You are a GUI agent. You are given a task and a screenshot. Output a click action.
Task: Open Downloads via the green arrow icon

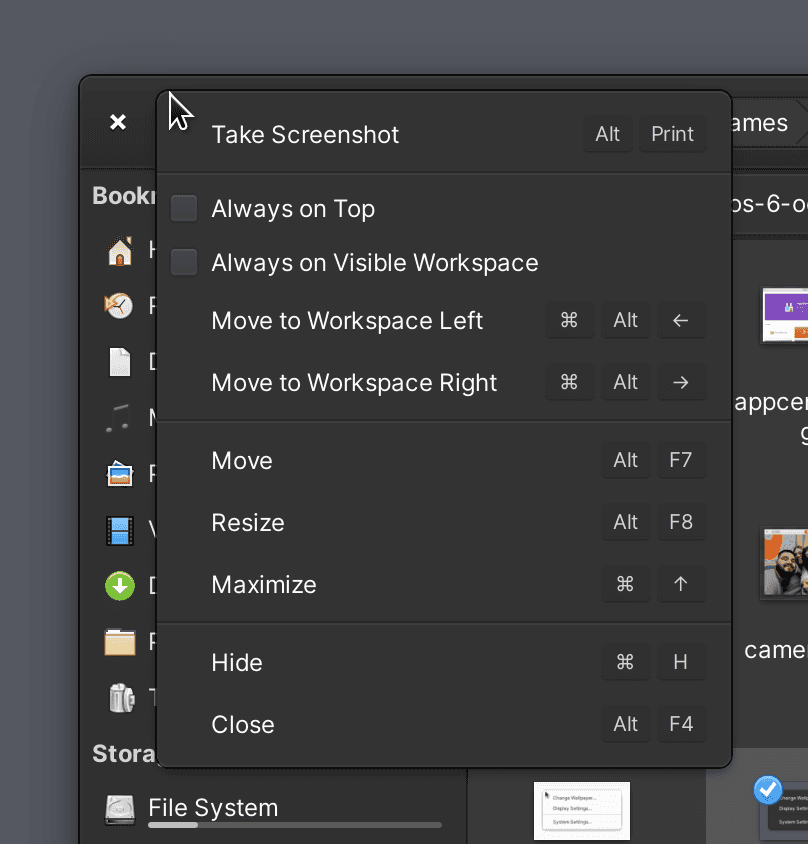[x=120, y=586]
